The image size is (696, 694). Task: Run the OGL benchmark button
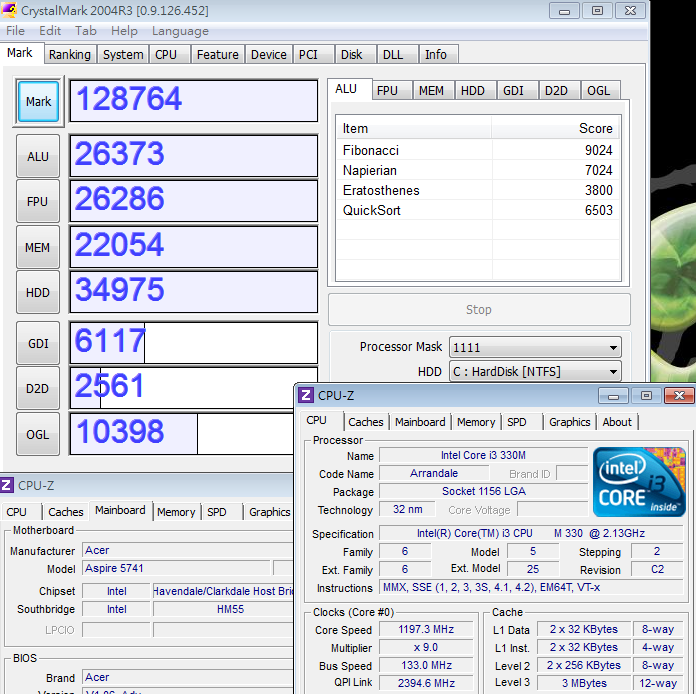[x=38, y=434]
